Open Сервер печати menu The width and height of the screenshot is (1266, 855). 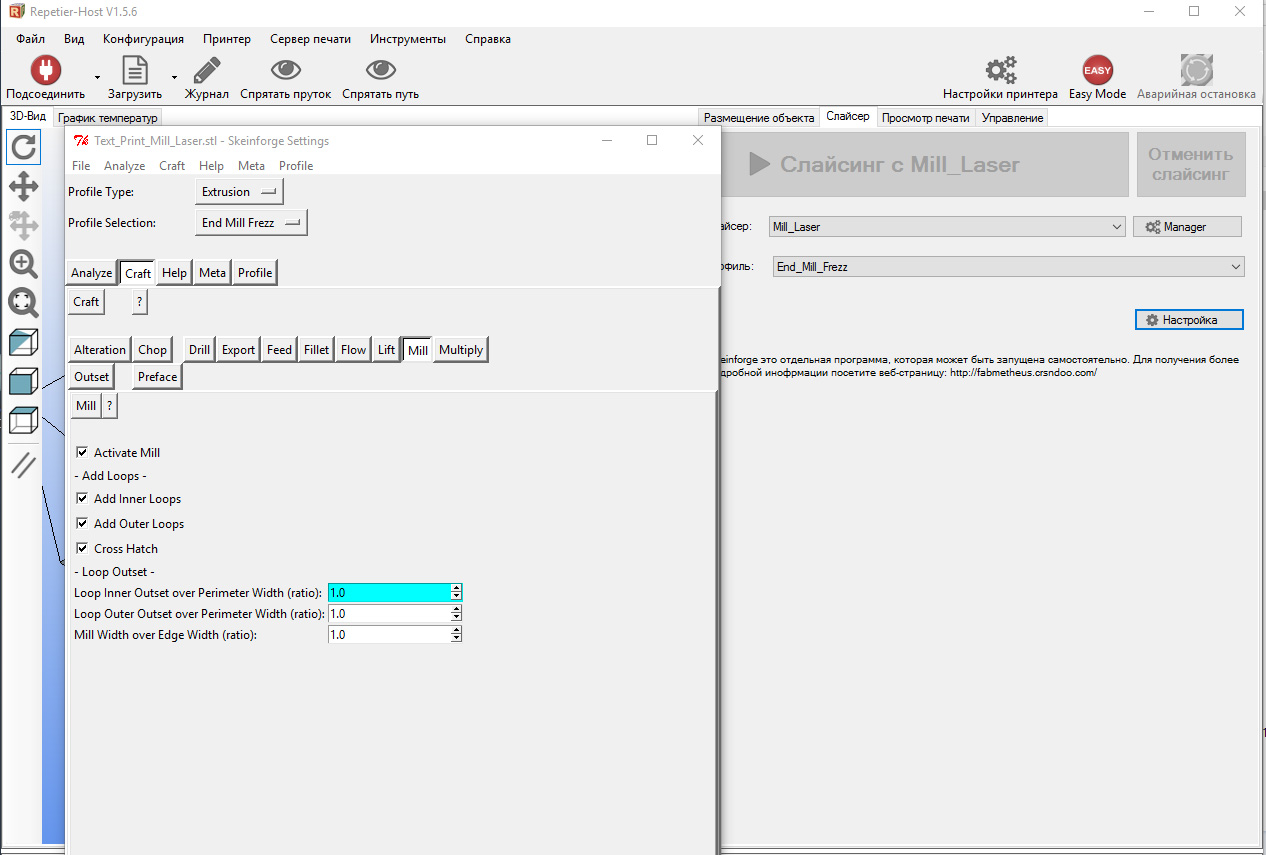pos(310,39)
